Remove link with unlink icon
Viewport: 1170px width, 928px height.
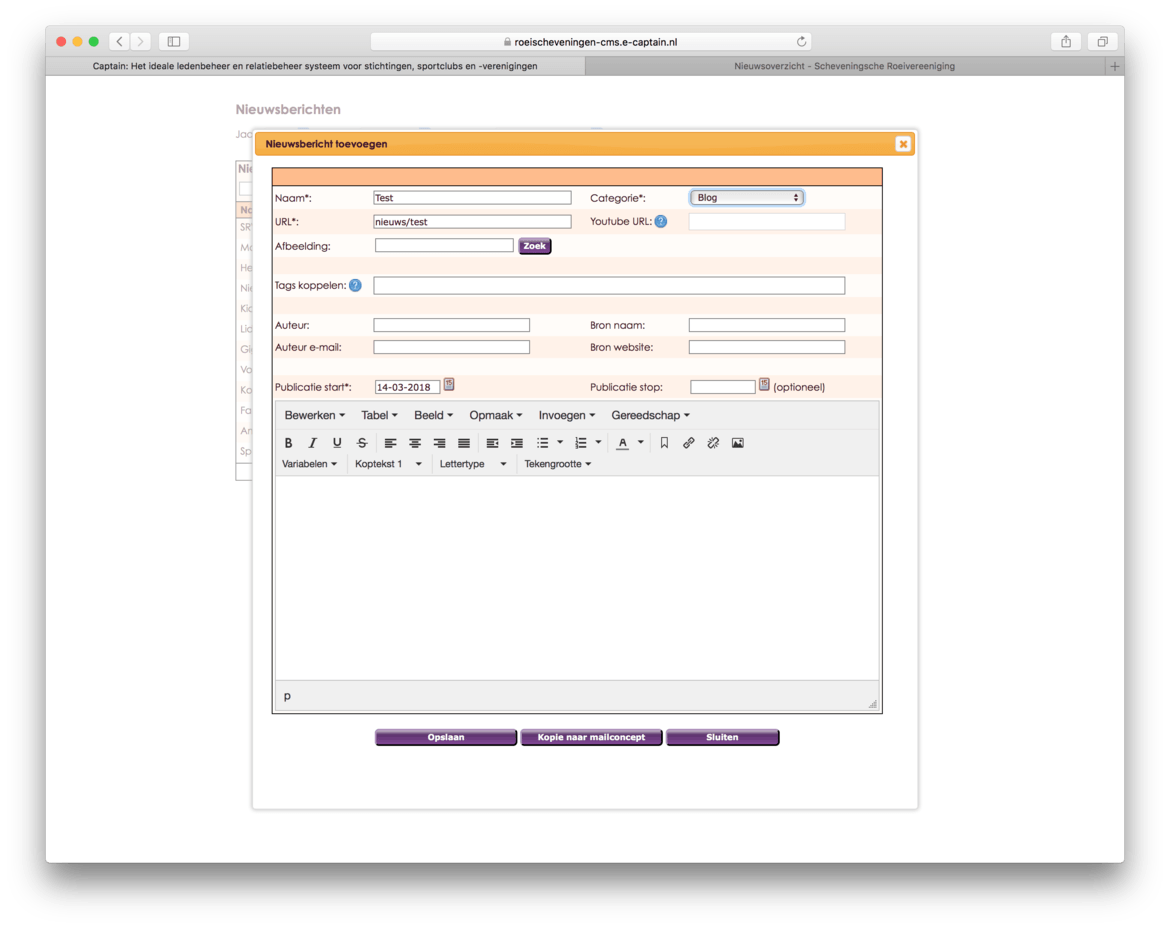(713, 443)
